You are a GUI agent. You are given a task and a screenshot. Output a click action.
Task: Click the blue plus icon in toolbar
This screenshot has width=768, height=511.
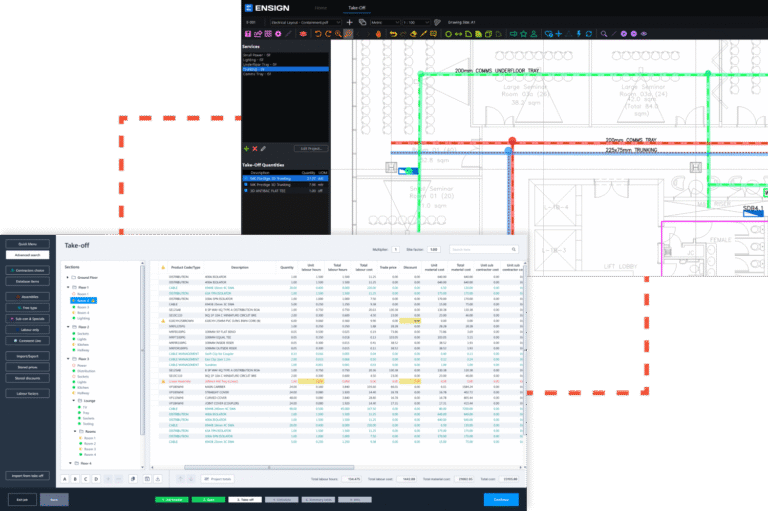[x=558, y=34]
